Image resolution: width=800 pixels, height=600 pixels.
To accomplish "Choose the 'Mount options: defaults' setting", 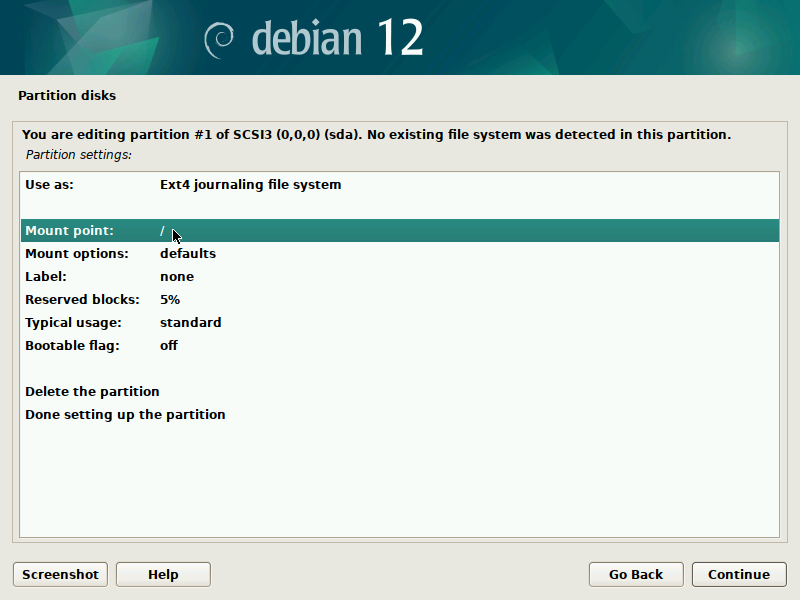I will pyautogui.click(x=400, y=254).
